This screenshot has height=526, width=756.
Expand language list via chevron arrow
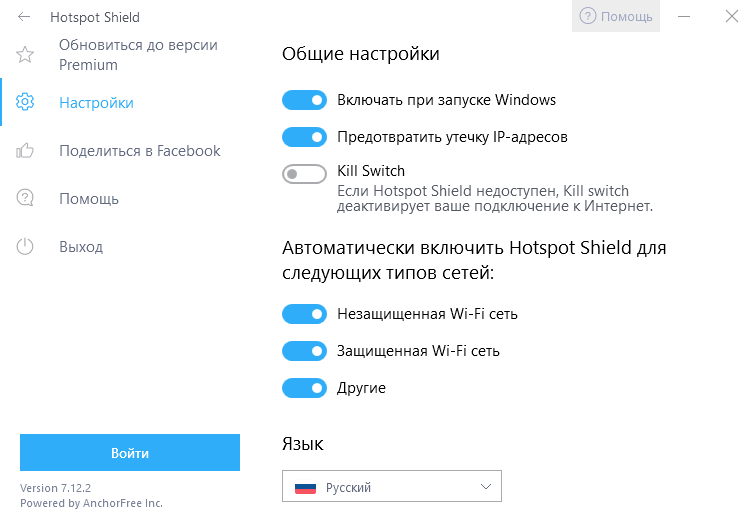click(486, 487)
